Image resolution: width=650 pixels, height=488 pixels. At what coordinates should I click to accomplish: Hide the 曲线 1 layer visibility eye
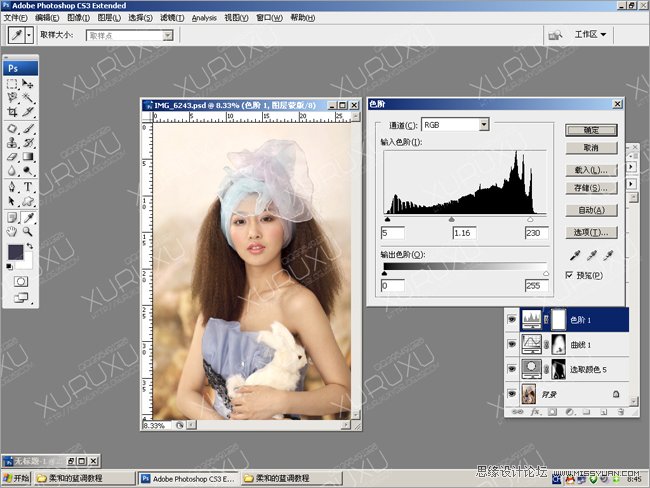point(512,345)
